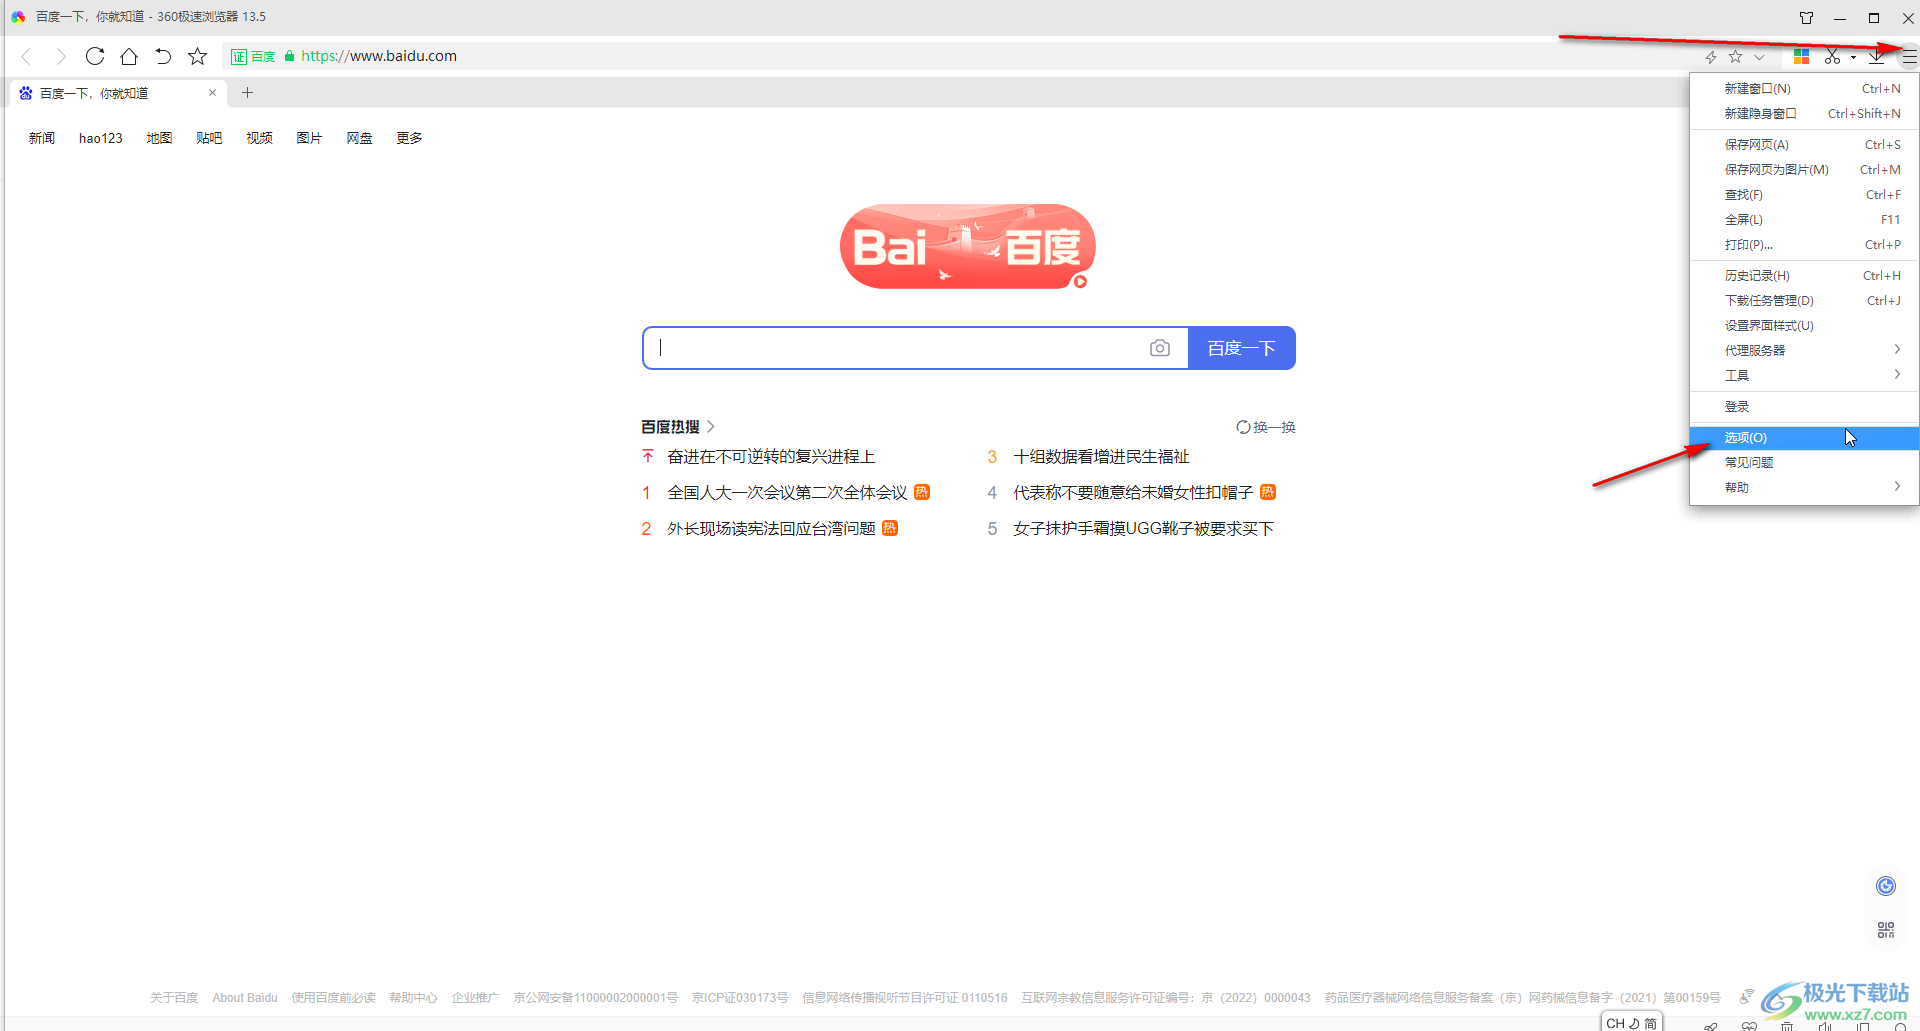Reload the current Baidu page

coord(95,56)
